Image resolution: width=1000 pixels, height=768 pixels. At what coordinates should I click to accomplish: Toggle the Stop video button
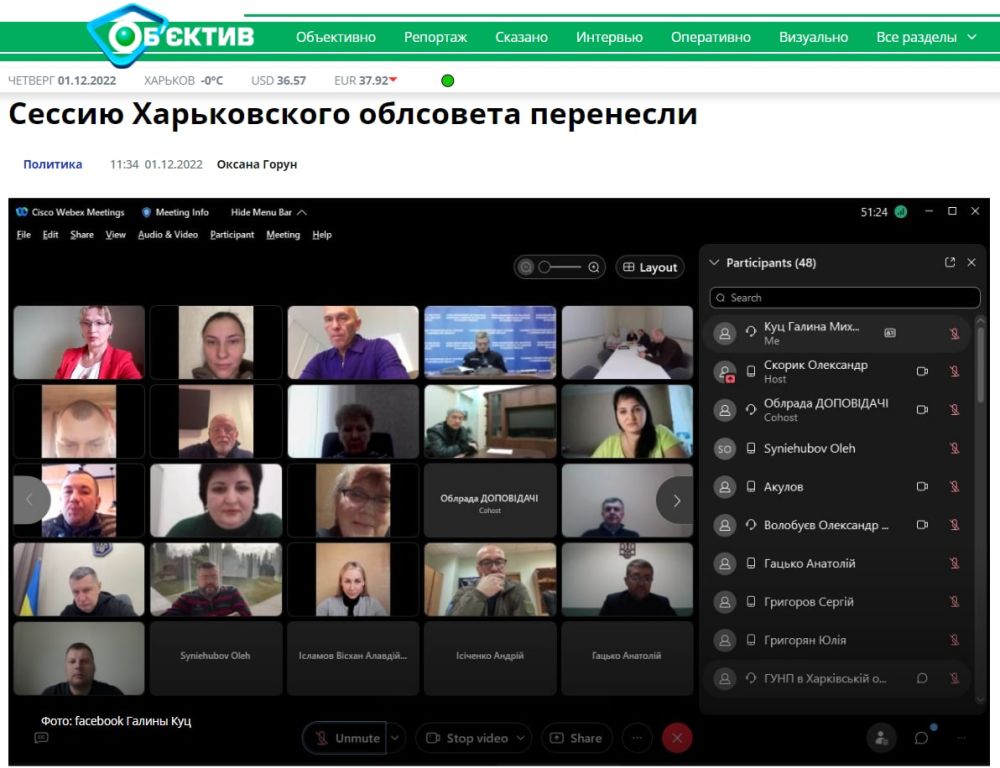coord(466,738)
